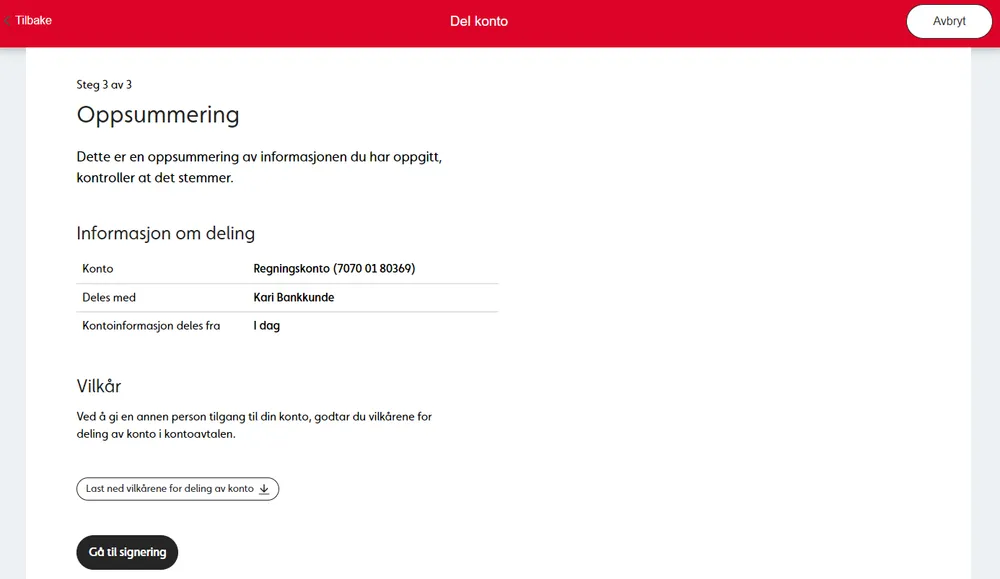Click the download arrow icon for the terms
This screenshot has width=1000, height=579.
264,489
